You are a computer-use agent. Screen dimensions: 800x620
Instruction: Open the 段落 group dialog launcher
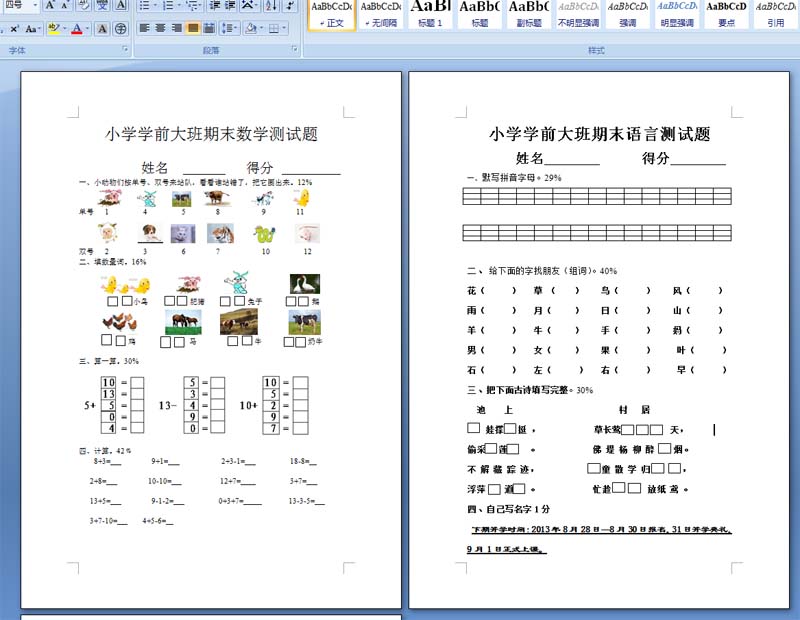tap(294, 49)
